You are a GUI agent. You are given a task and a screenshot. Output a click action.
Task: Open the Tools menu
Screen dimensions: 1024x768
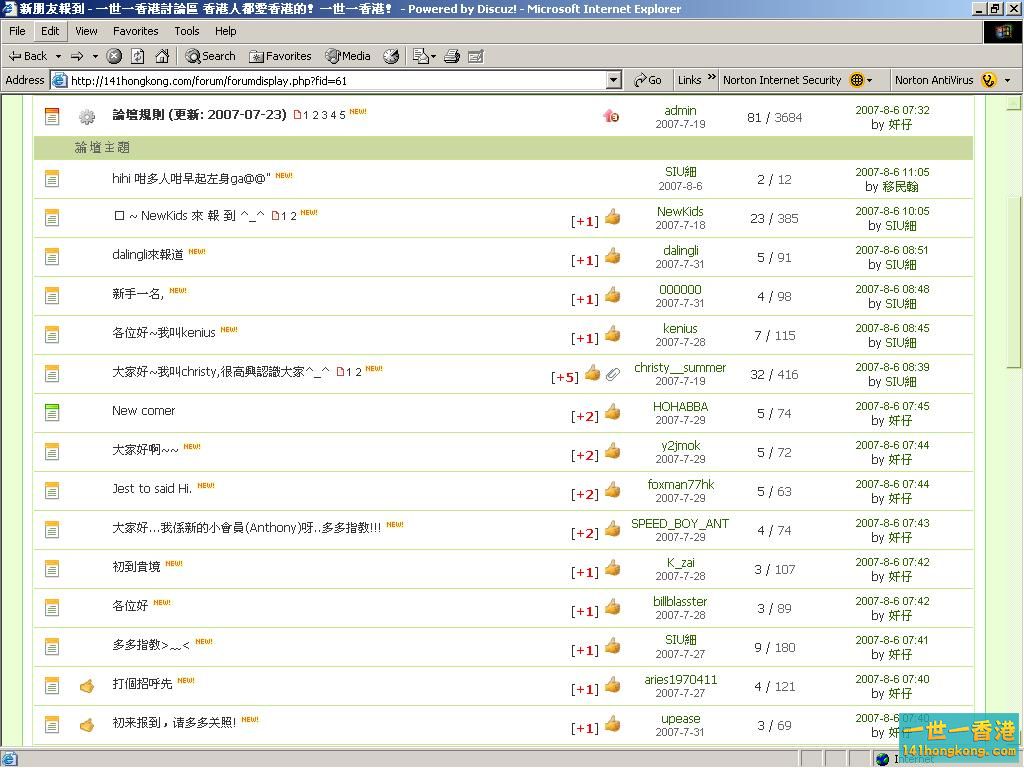pos(187,31)
